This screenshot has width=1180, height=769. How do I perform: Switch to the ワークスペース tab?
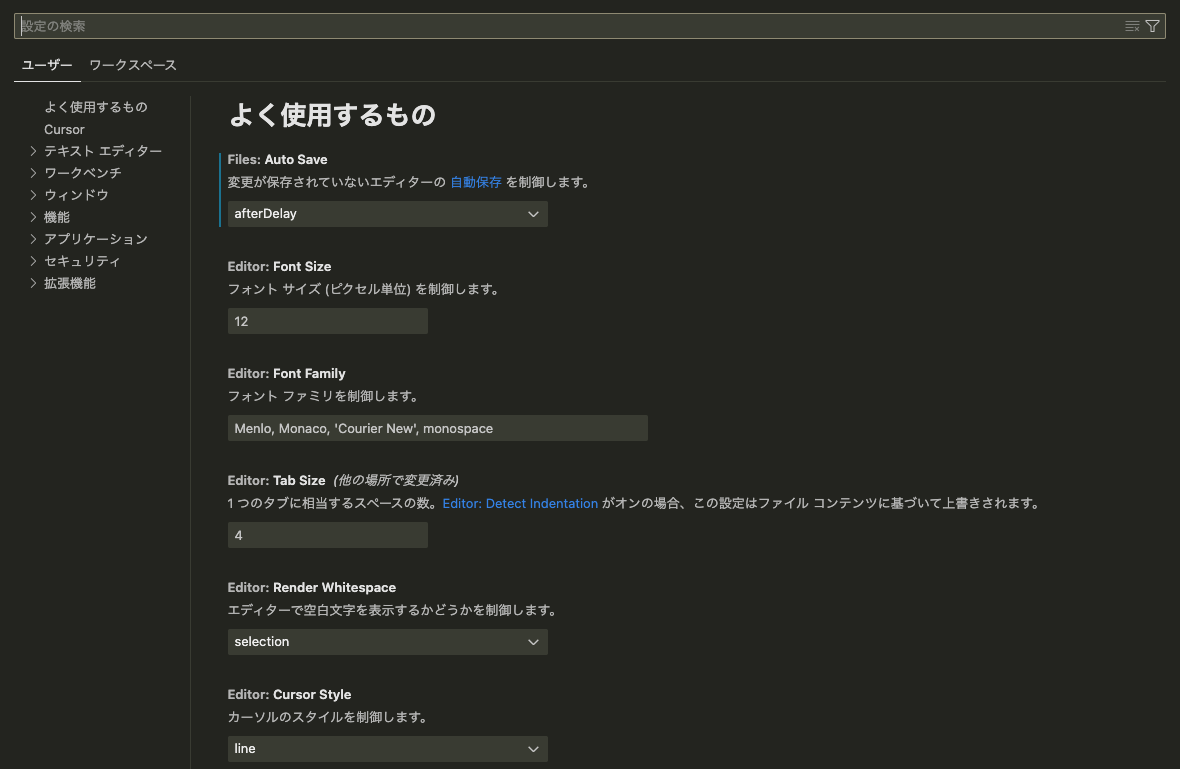pos(132,65)
